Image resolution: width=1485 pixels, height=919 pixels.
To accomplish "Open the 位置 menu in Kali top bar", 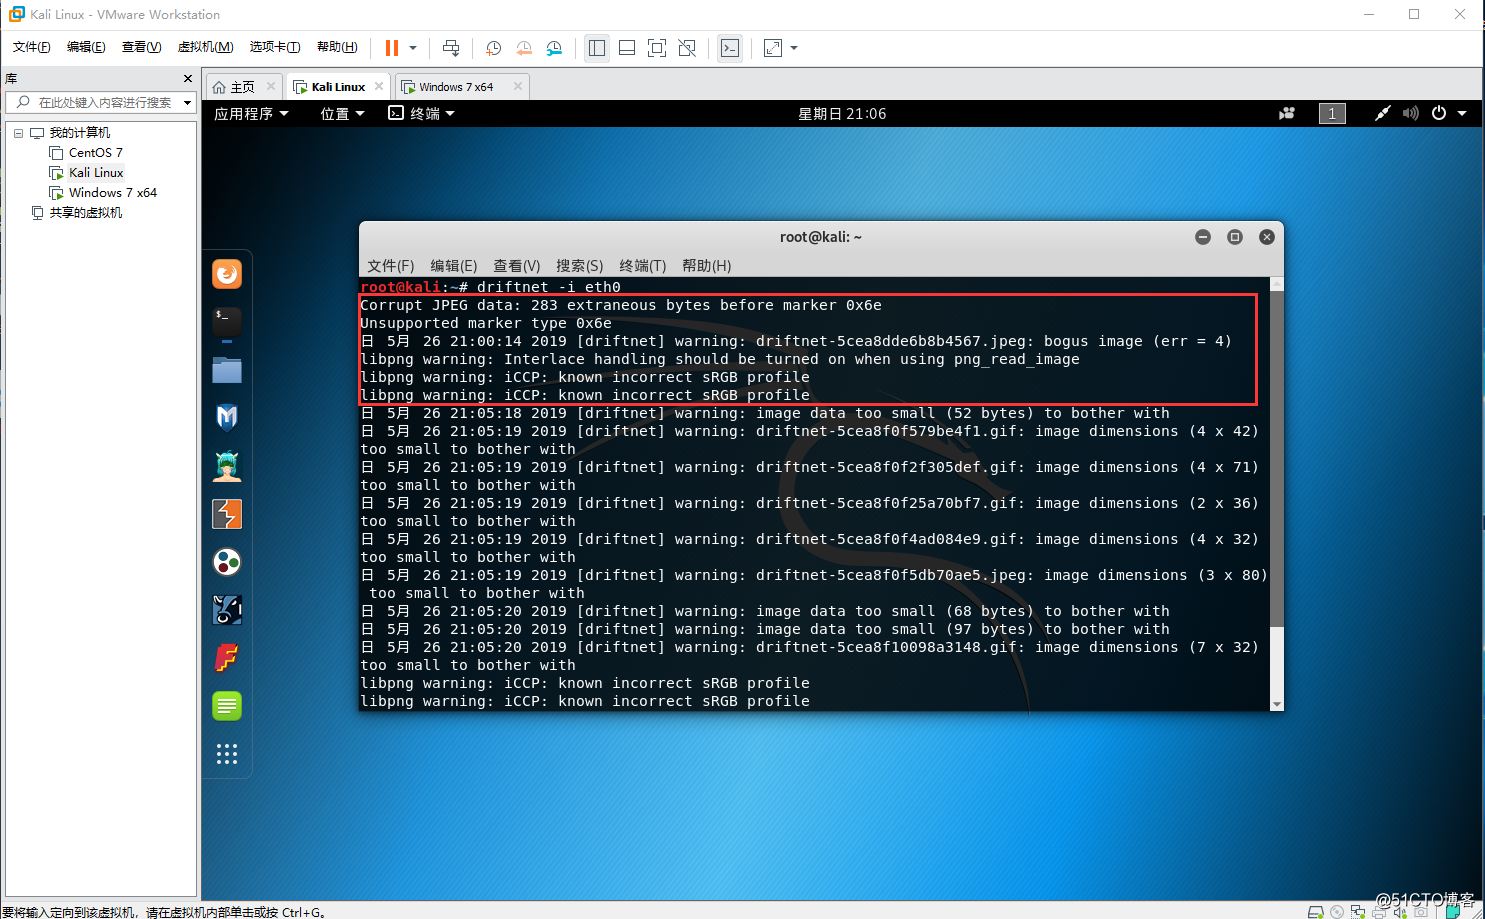I will pyautogui.click(x=342, y=113).
